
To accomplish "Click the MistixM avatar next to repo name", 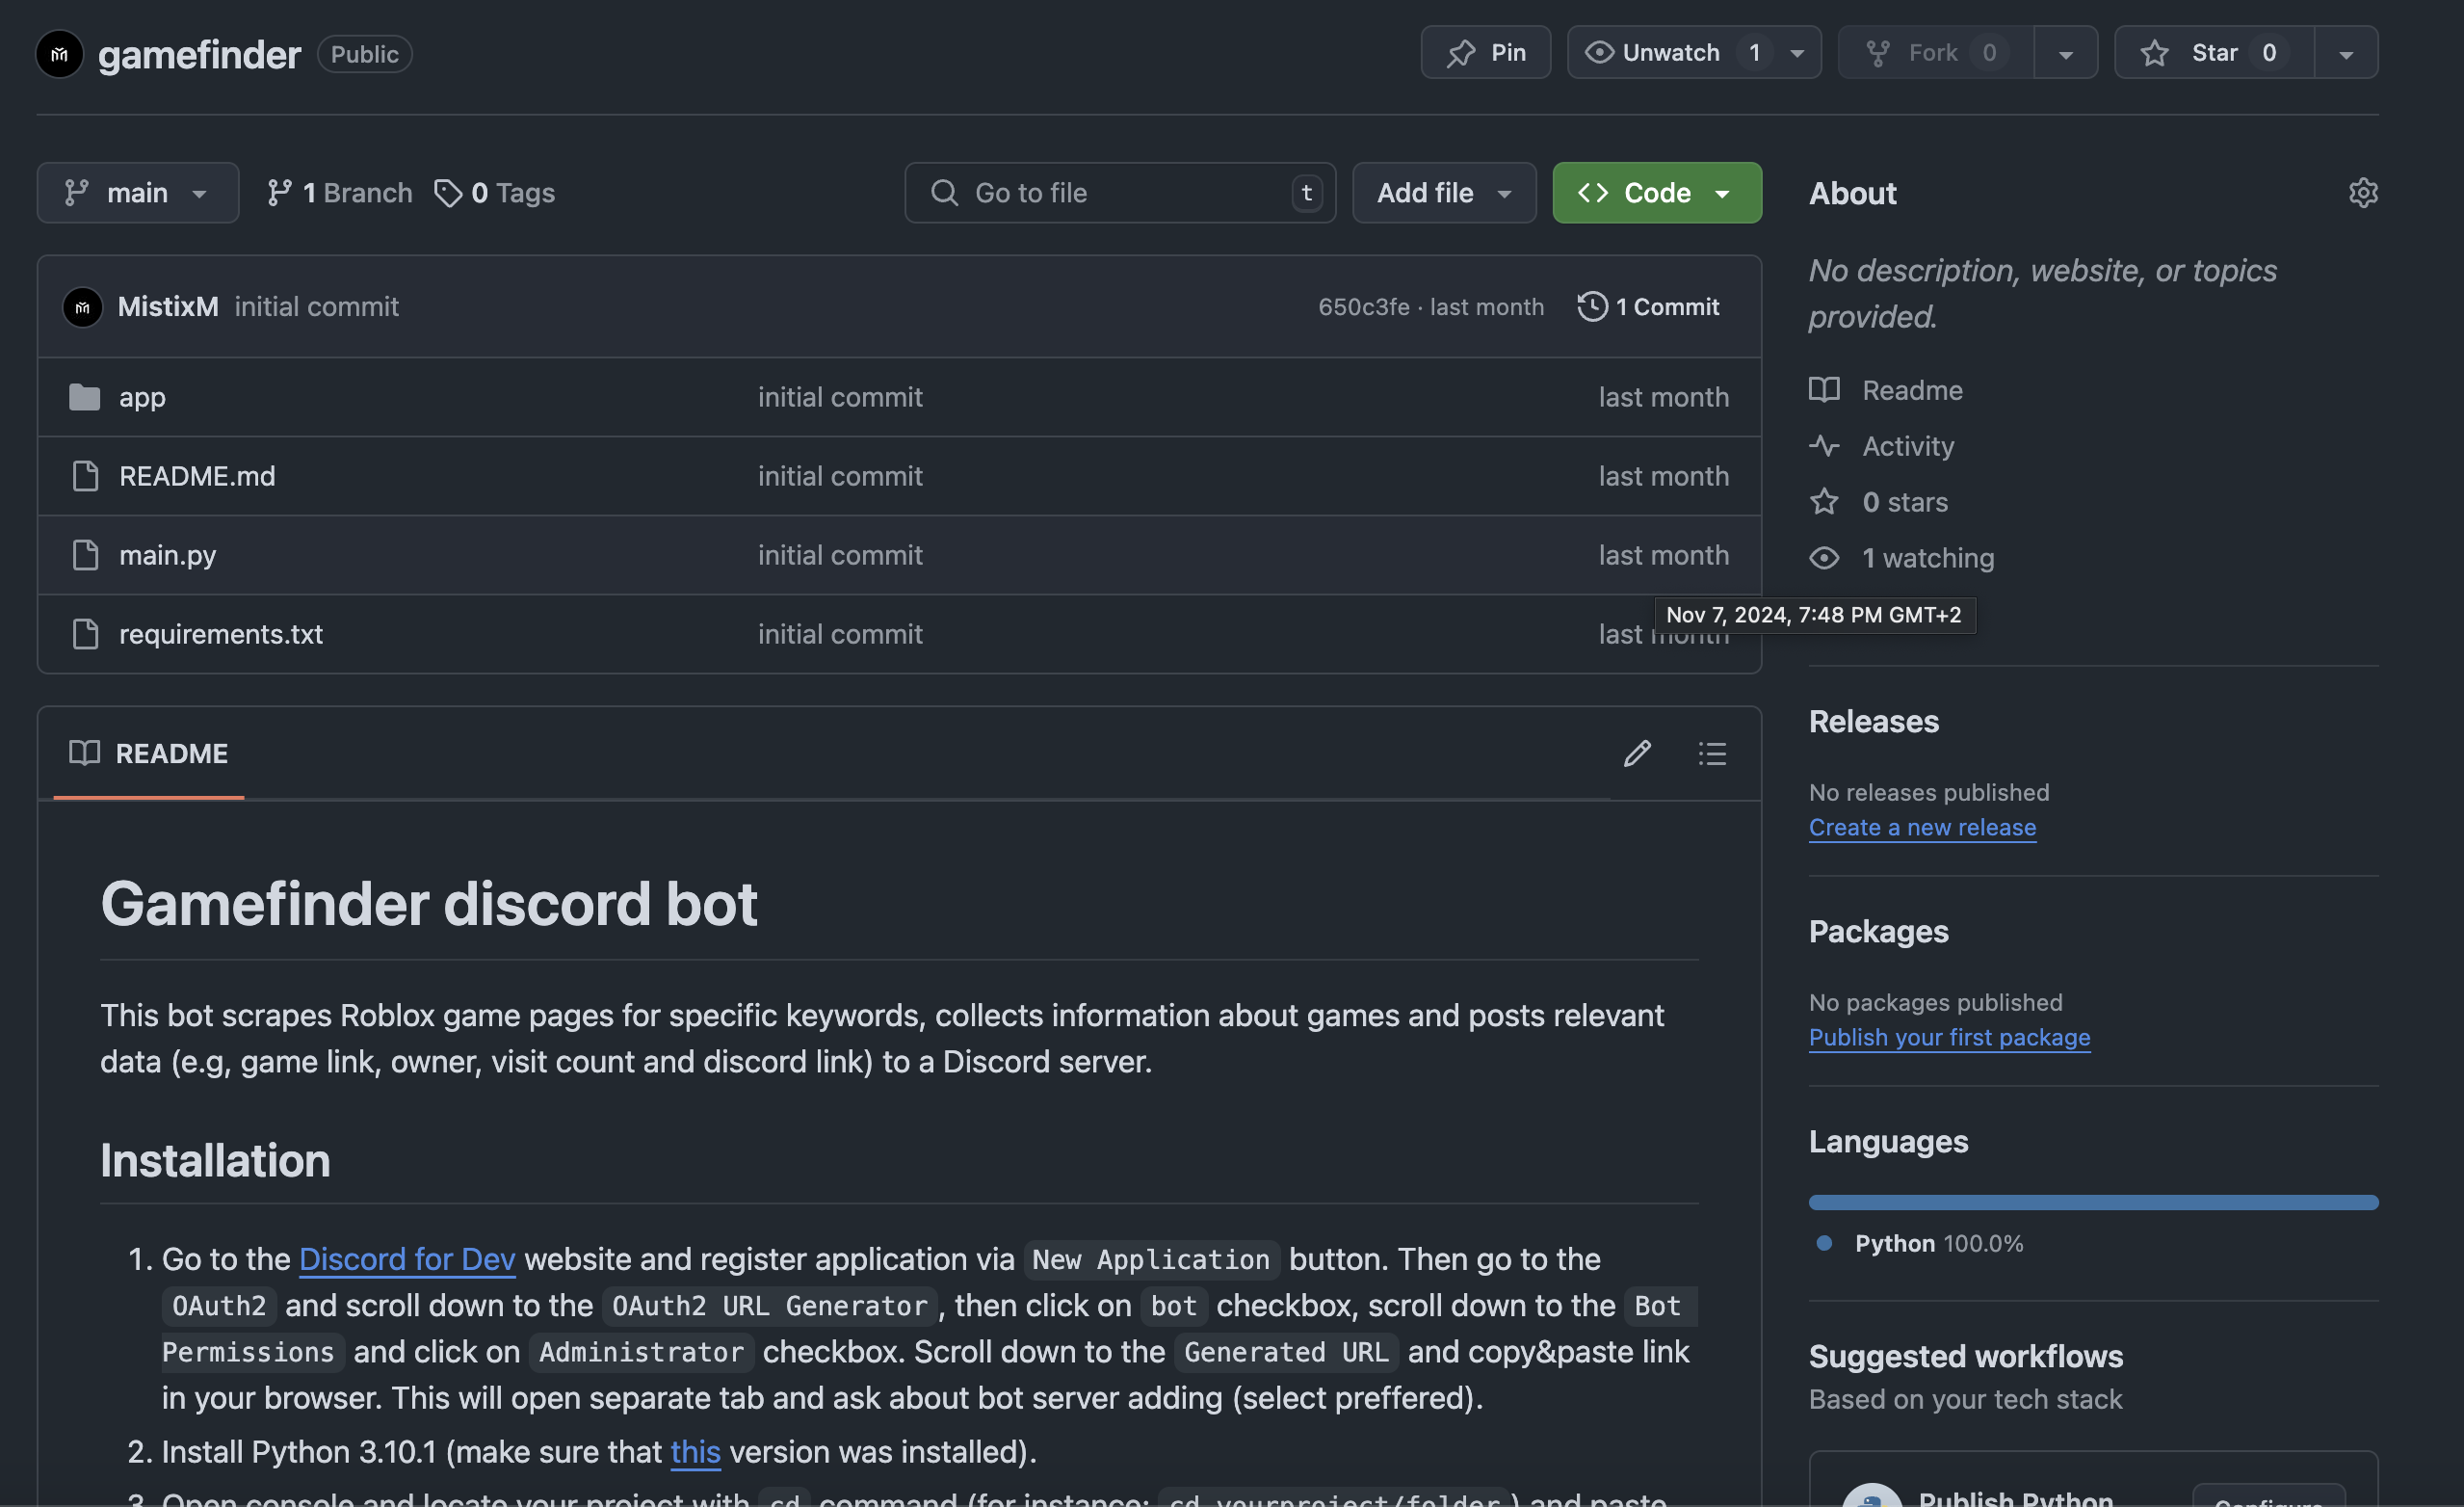I will 60,54.
